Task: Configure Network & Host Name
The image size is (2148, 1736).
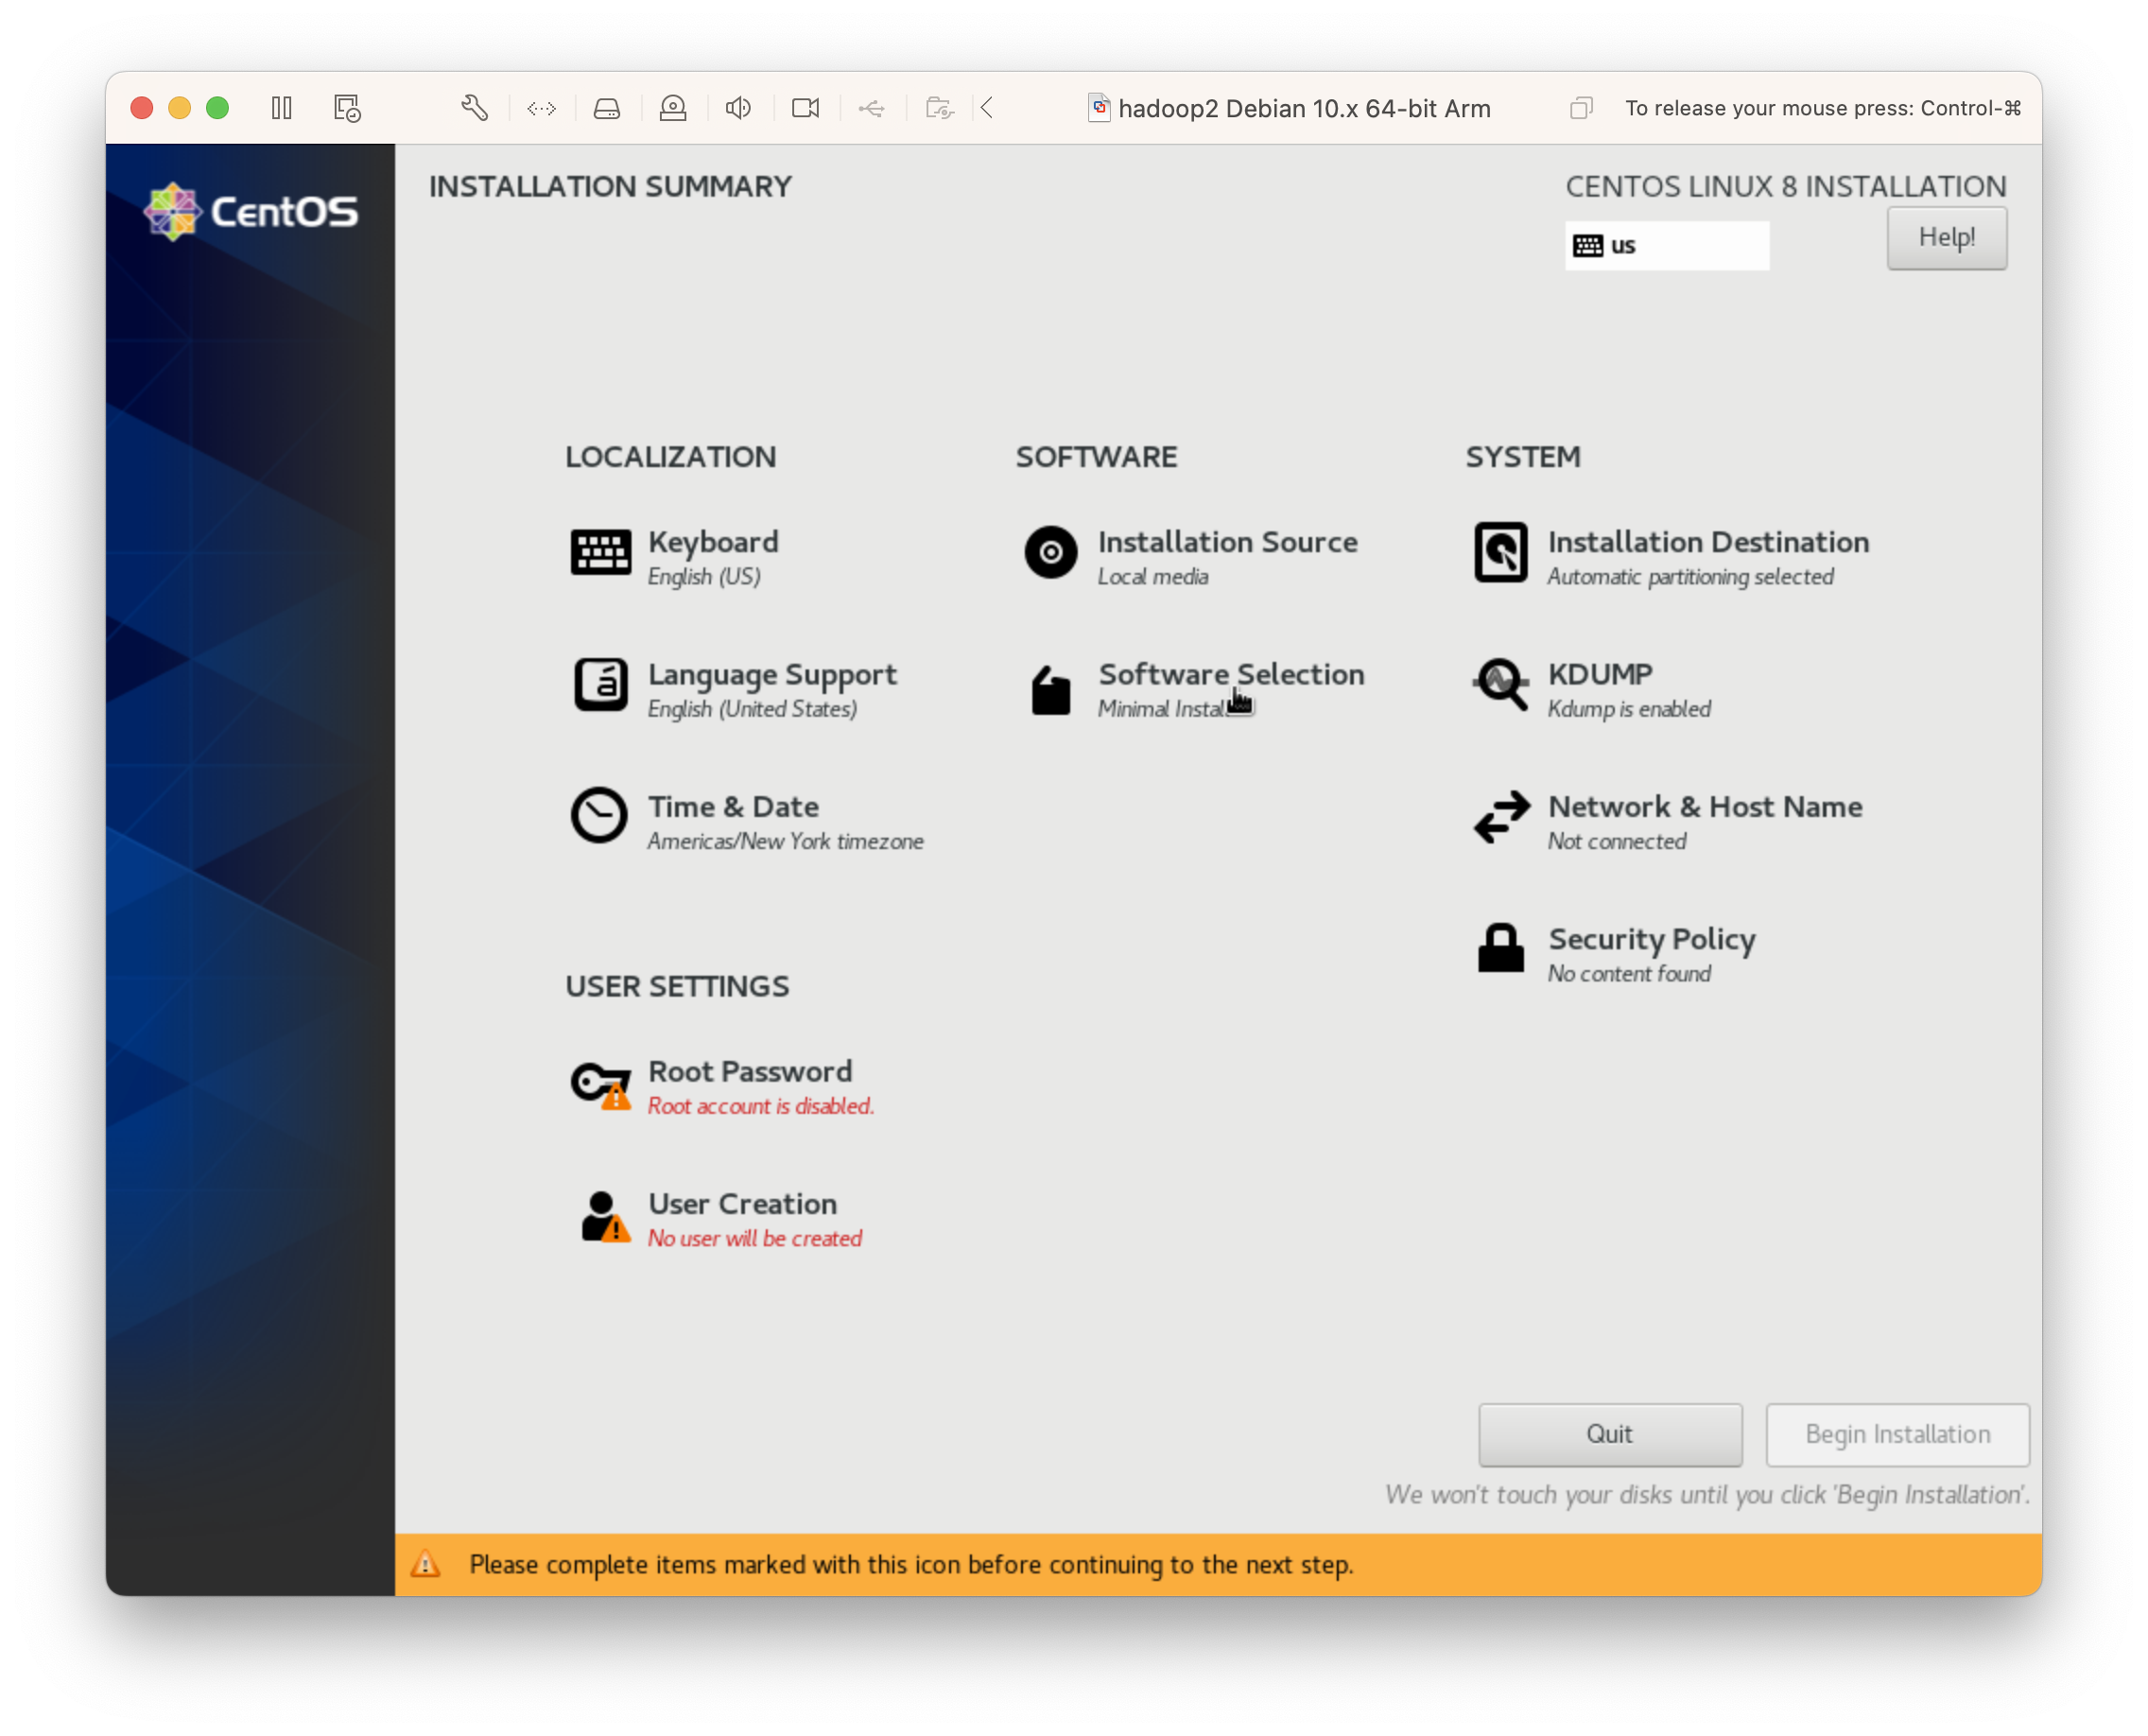Action: 1704,807
